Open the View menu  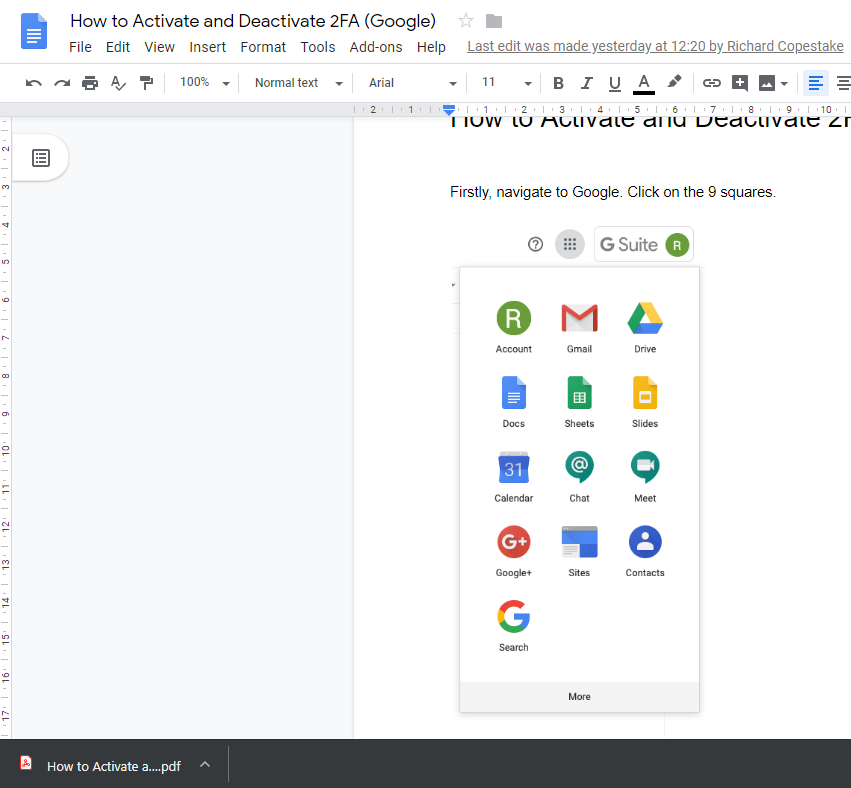(x=159, y=47)
